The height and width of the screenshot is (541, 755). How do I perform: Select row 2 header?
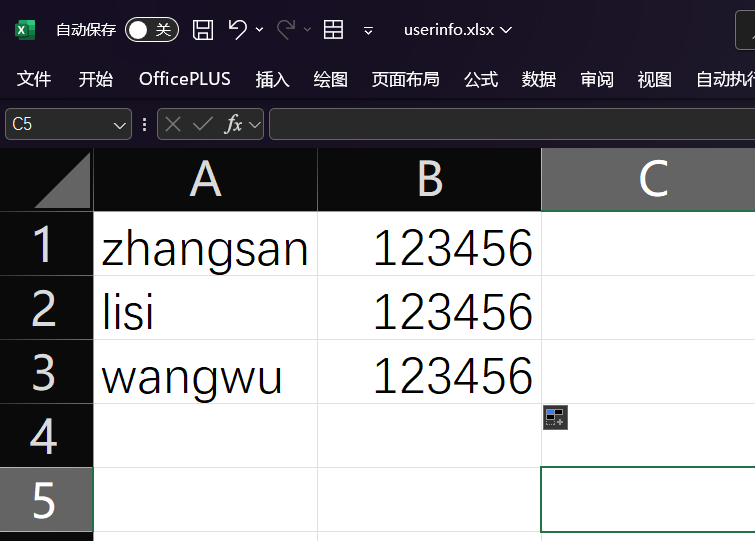[46, 308]
